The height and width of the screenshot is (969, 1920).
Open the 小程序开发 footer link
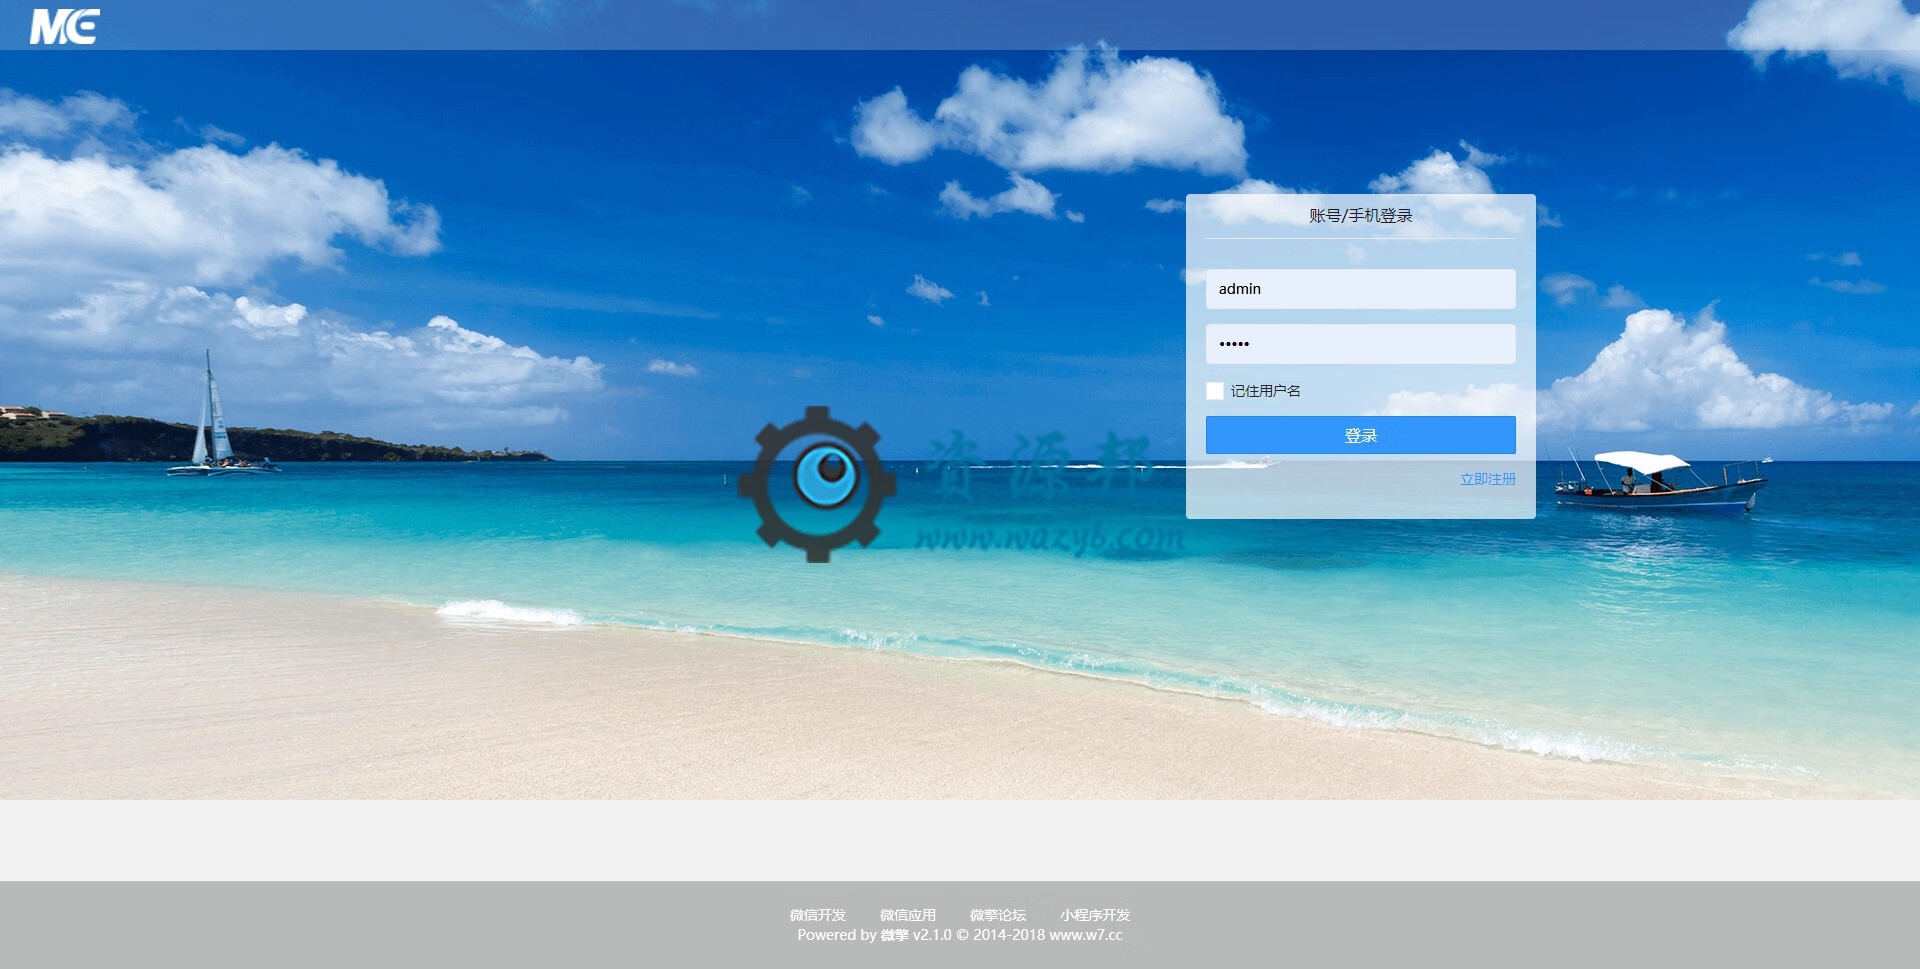pyautogui.click(x=1095, y=915)
